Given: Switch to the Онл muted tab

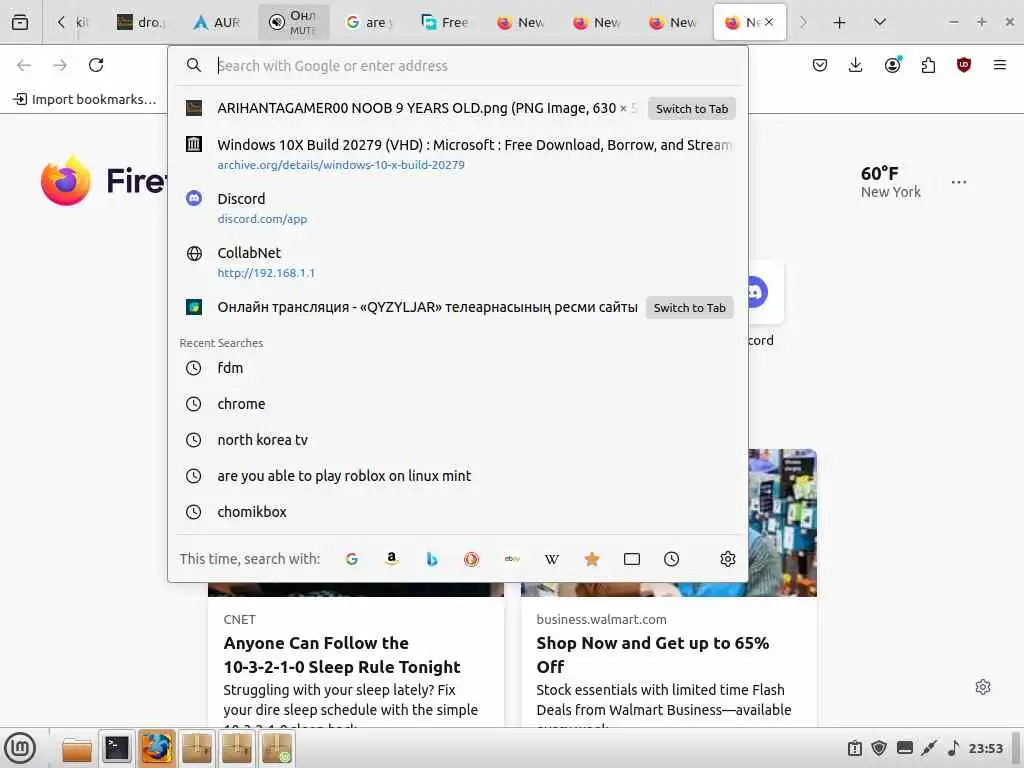Looking at the screenshot, I should pyautogui.click(x=301, y=22).
